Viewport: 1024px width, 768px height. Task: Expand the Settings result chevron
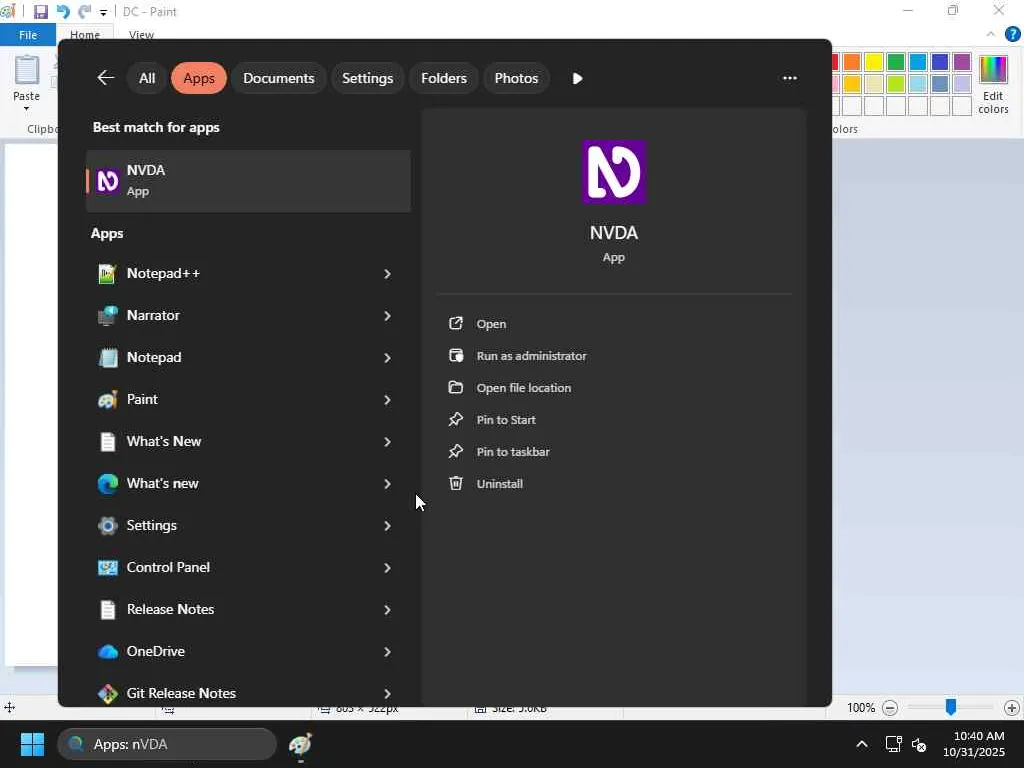[x=387, y=526]
